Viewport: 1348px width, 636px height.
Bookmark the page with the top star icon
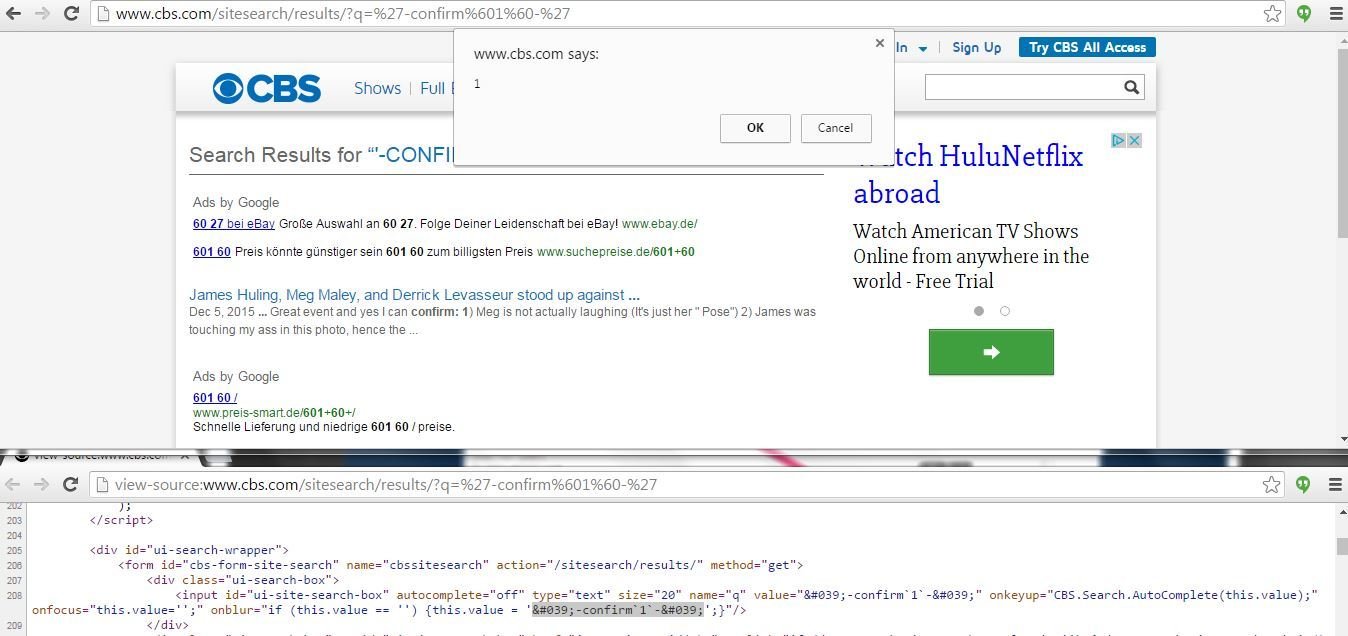click(1272, 14)
